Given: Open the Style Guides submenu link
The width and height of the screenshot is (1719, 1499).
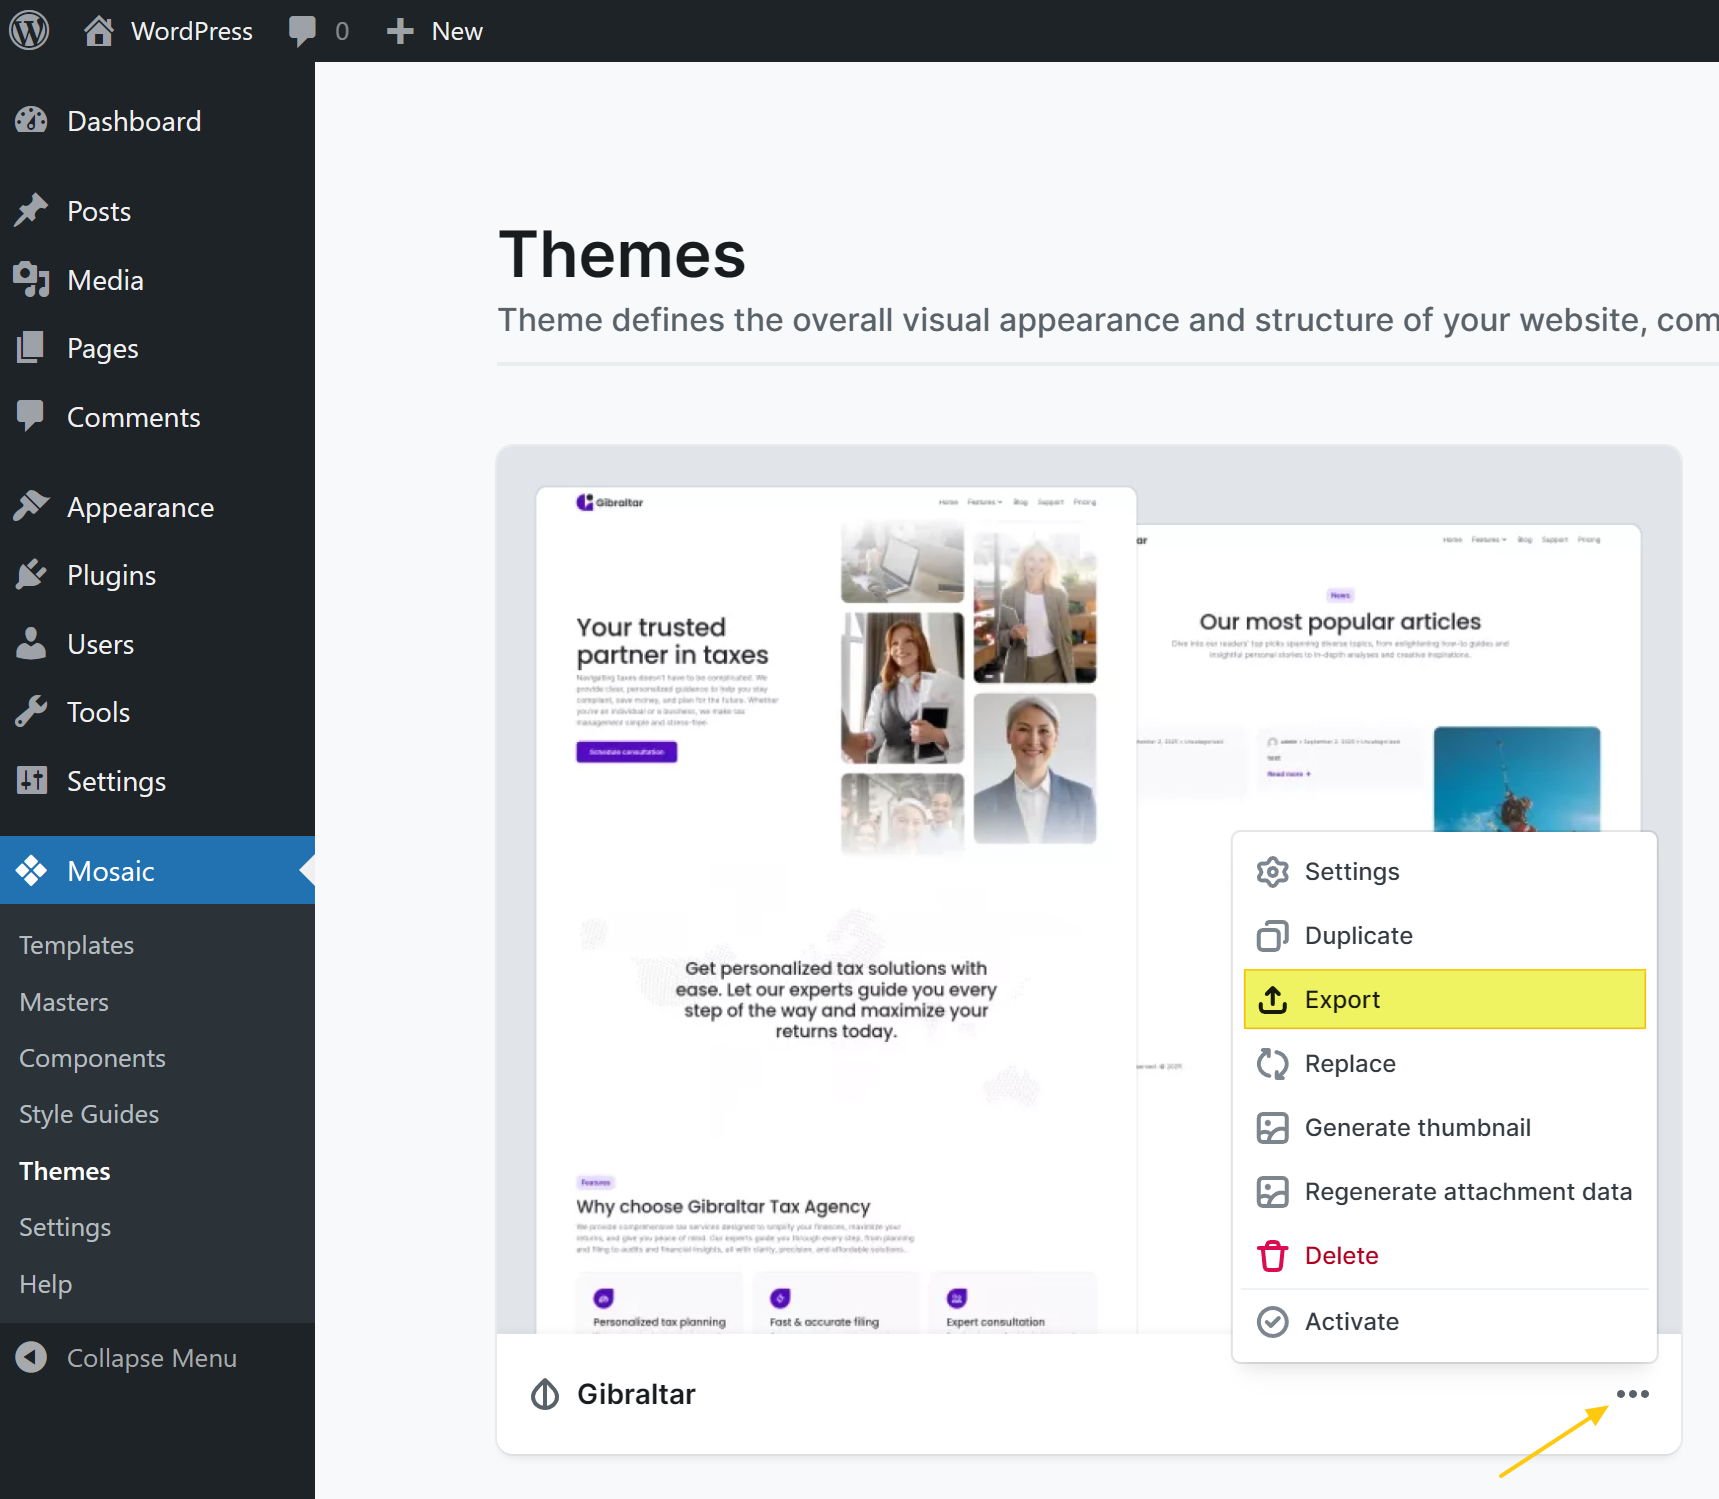Looking at the screenshot, I should point(89,1114).
